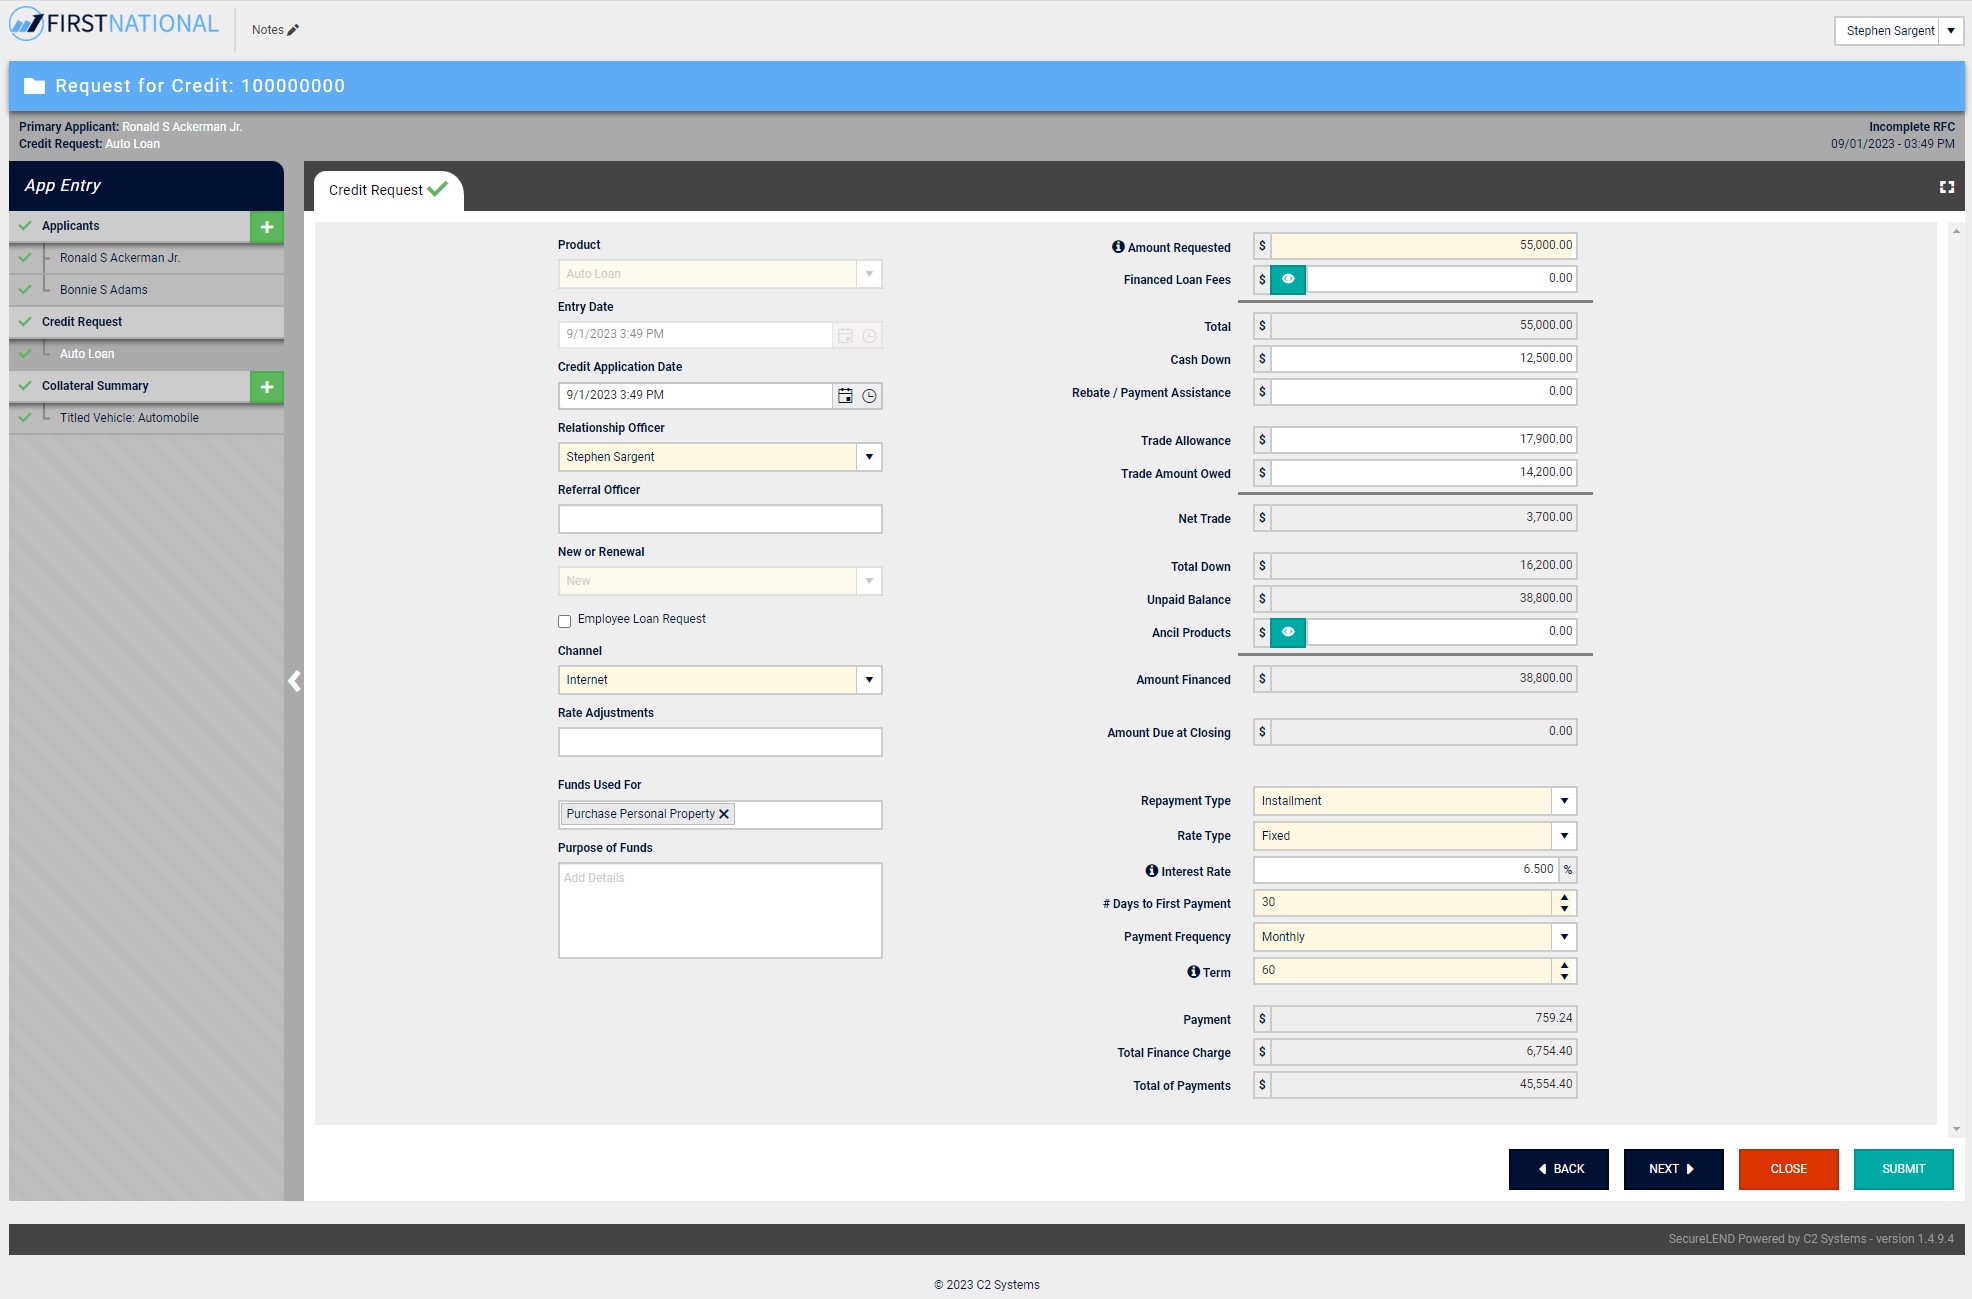Open Collateral Summary section
Image resolution: width=1972 pixels, height=1299 pixels.
(130, 386)
